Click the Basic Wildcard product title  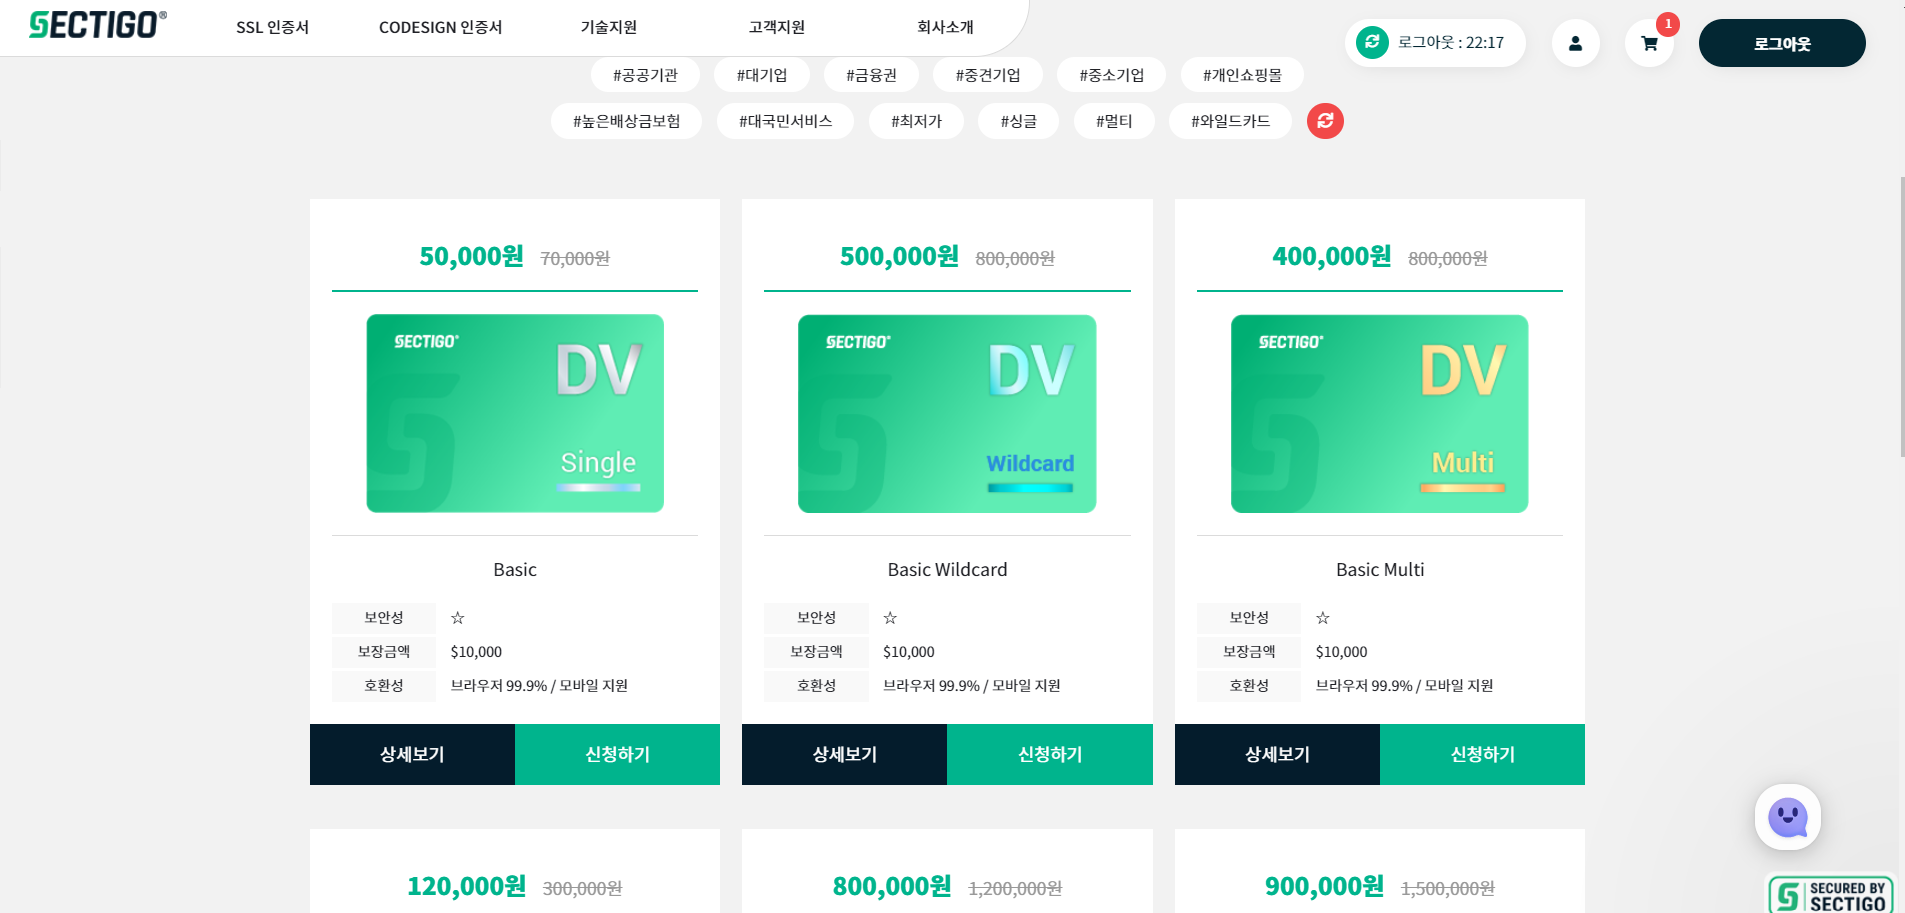coord(947,569)
